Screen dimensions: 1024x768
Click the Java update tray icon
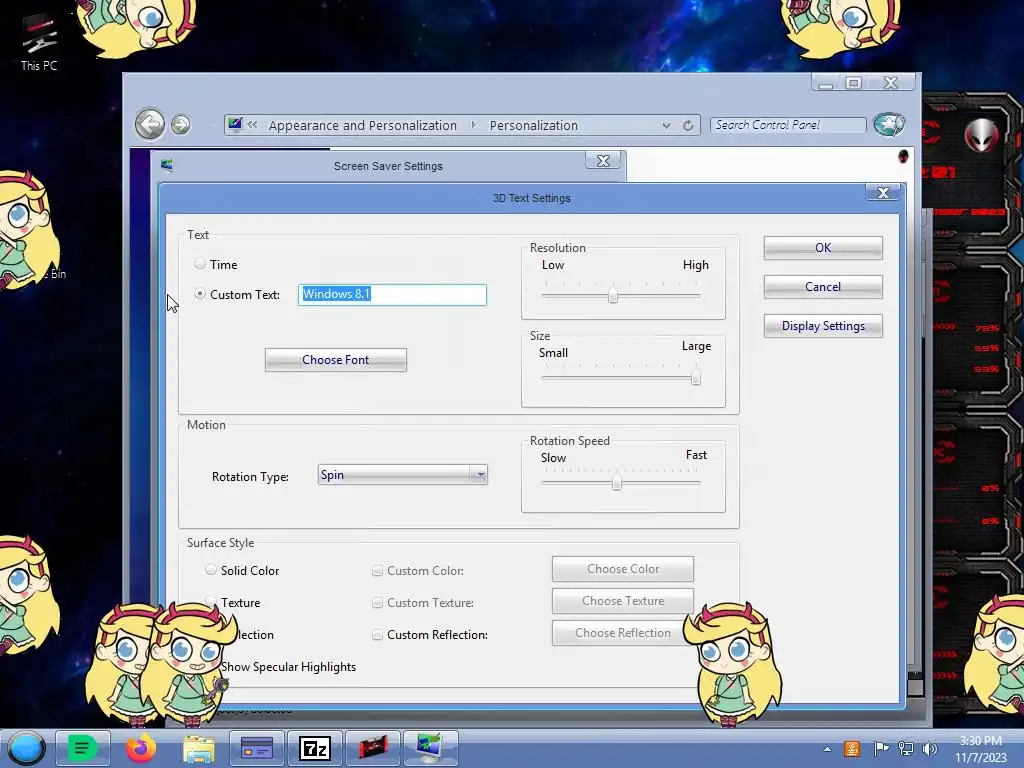pos(852,748)
